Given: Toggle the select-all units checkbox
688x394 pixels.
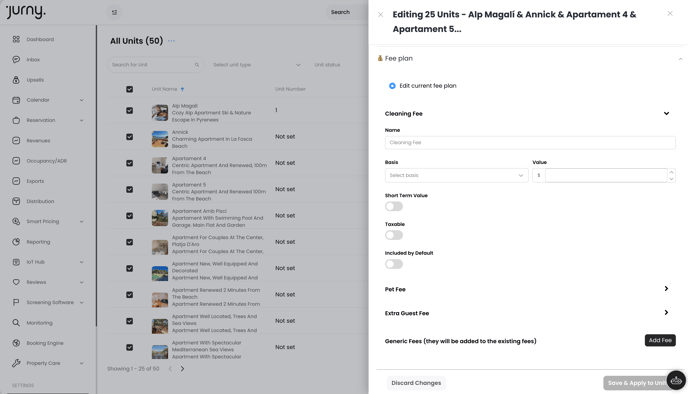Looking at the screenshot, I should click(129, 89).
